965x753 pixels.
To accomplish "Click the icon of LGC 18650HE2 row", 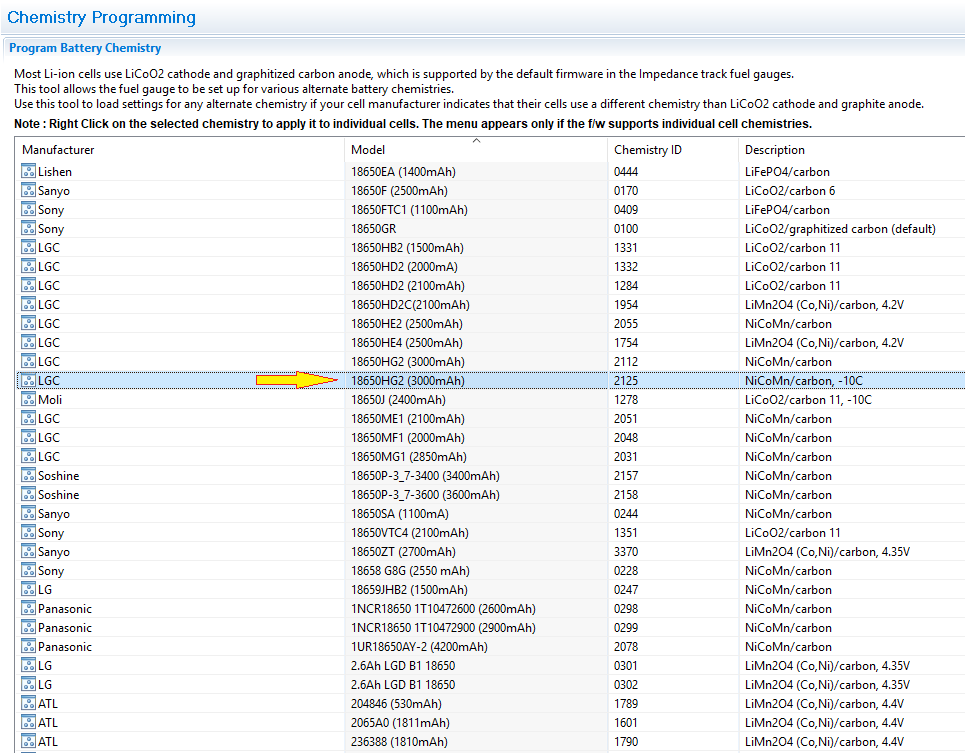I will pos(28,323).
